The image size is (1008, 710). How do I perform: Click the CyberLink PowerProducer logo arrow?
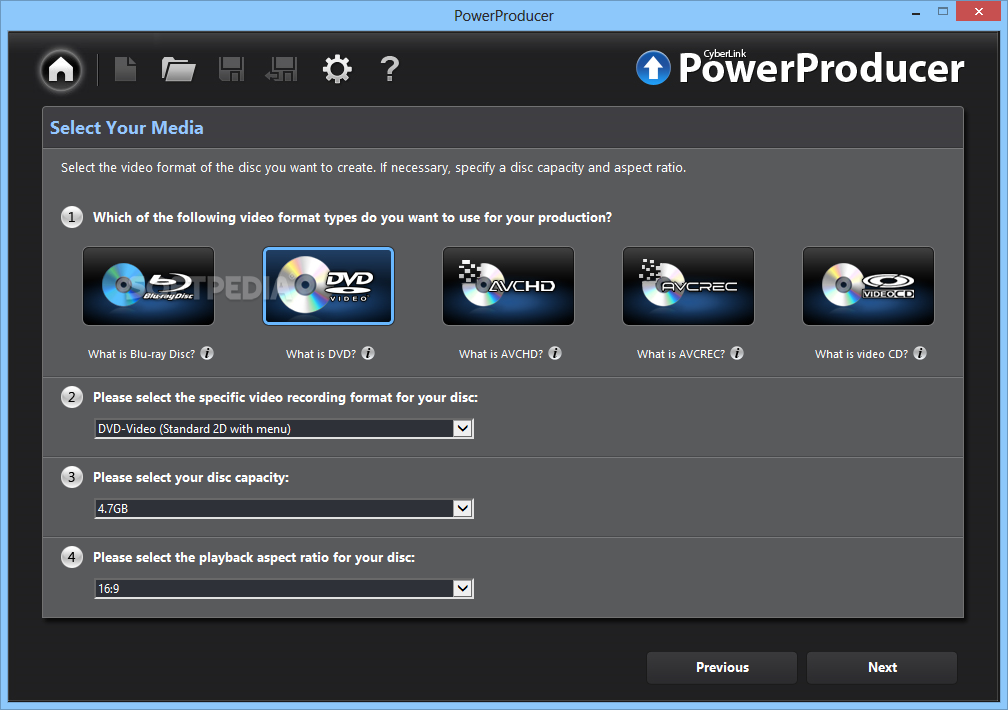653,68
